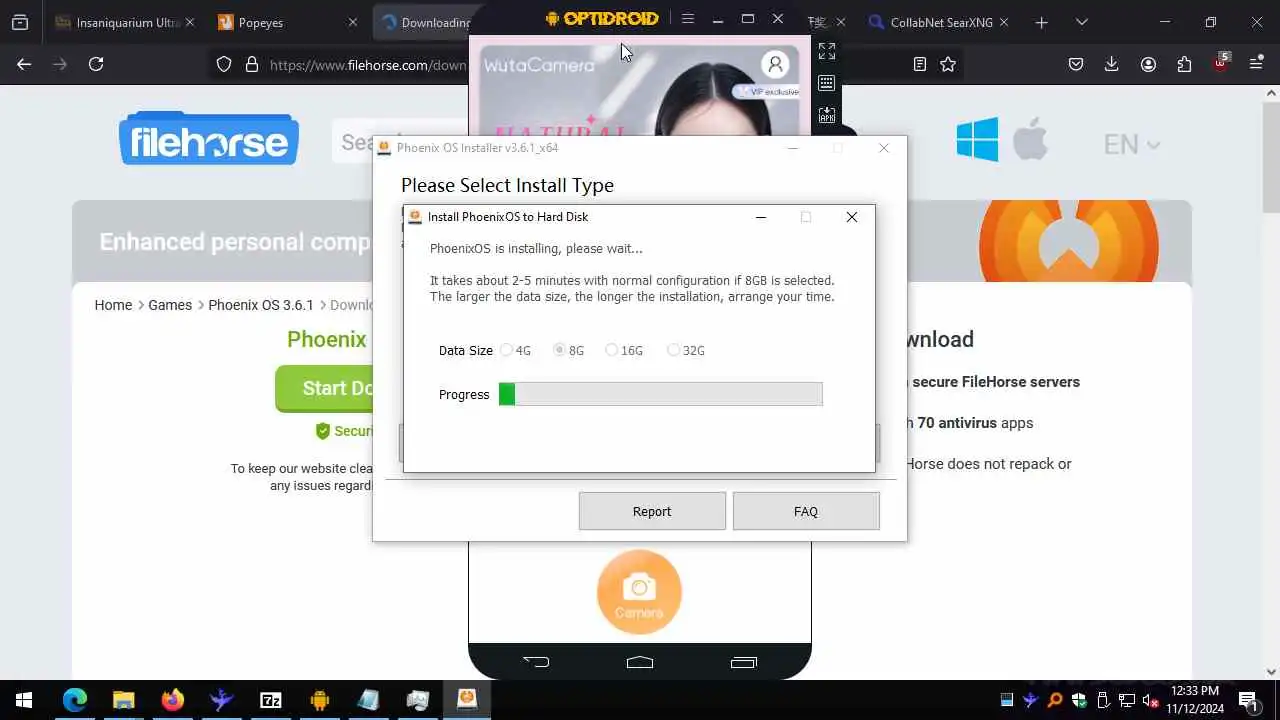Open the Optidroid hamburger menu
The width and height of the screenshot is (1280, 720).
pos(687,19)
